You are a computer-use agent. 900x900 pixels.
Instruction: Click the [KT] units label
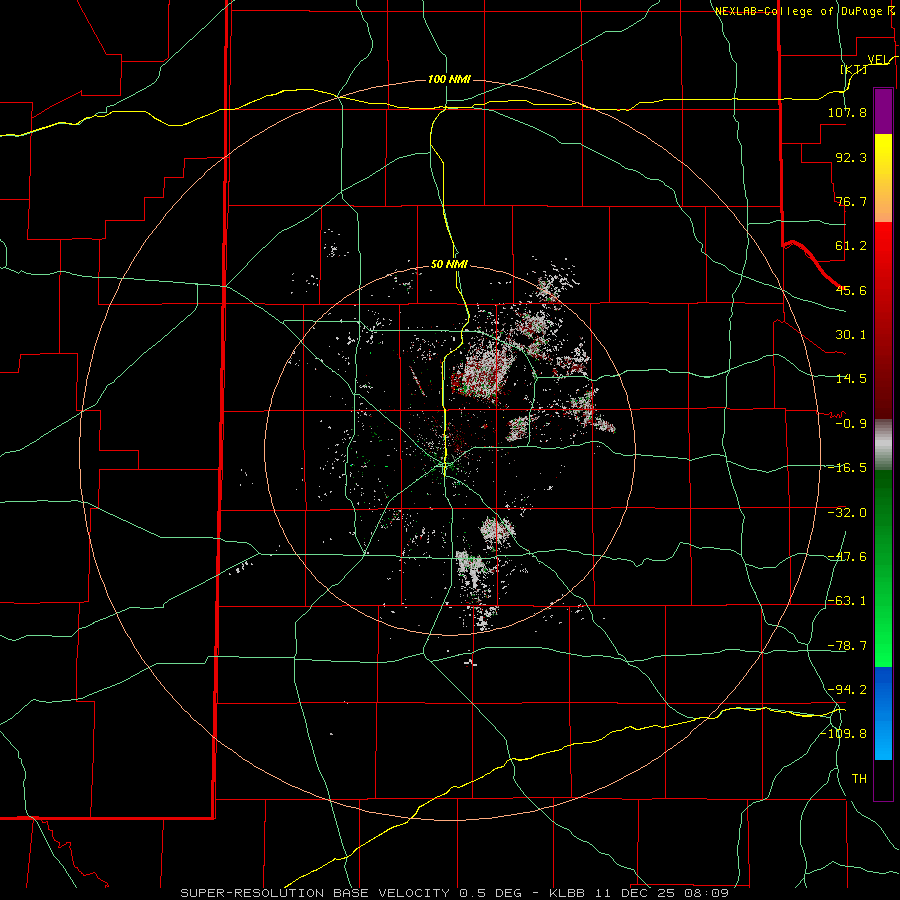click(x=854, y=69)
